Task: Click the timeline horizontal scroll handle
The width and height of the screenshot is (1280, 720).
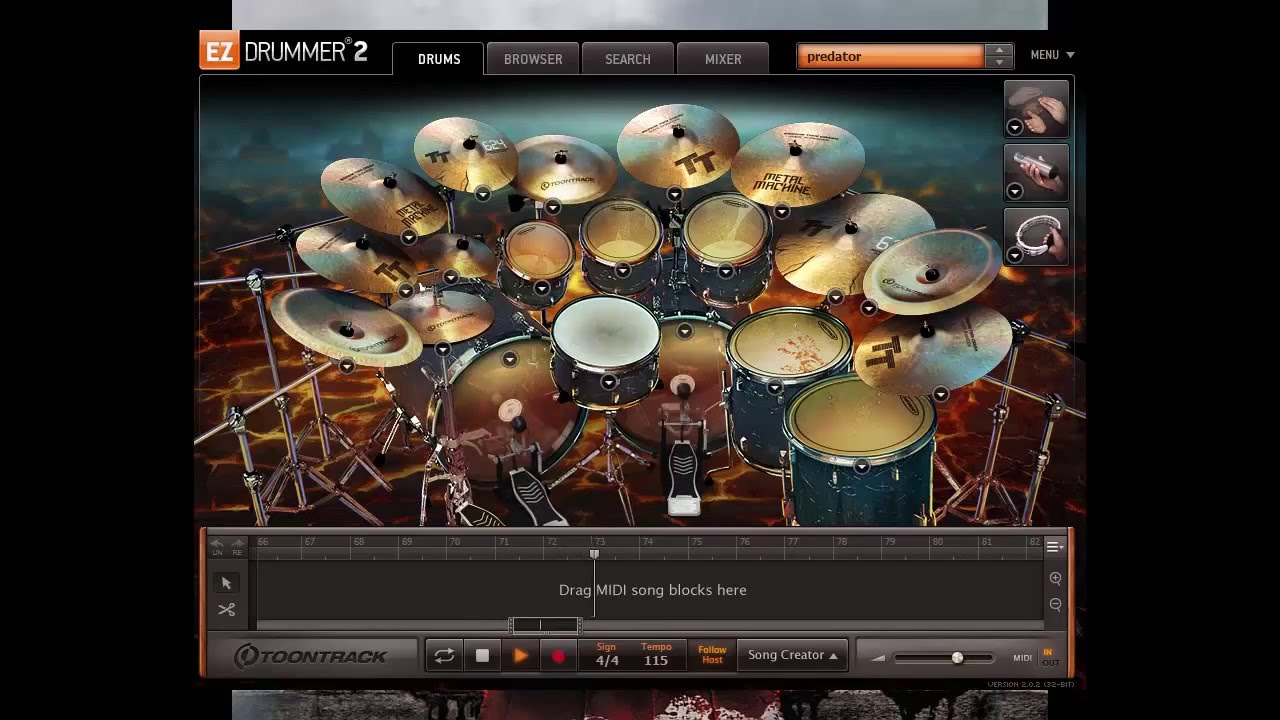Action: (545, 625)
